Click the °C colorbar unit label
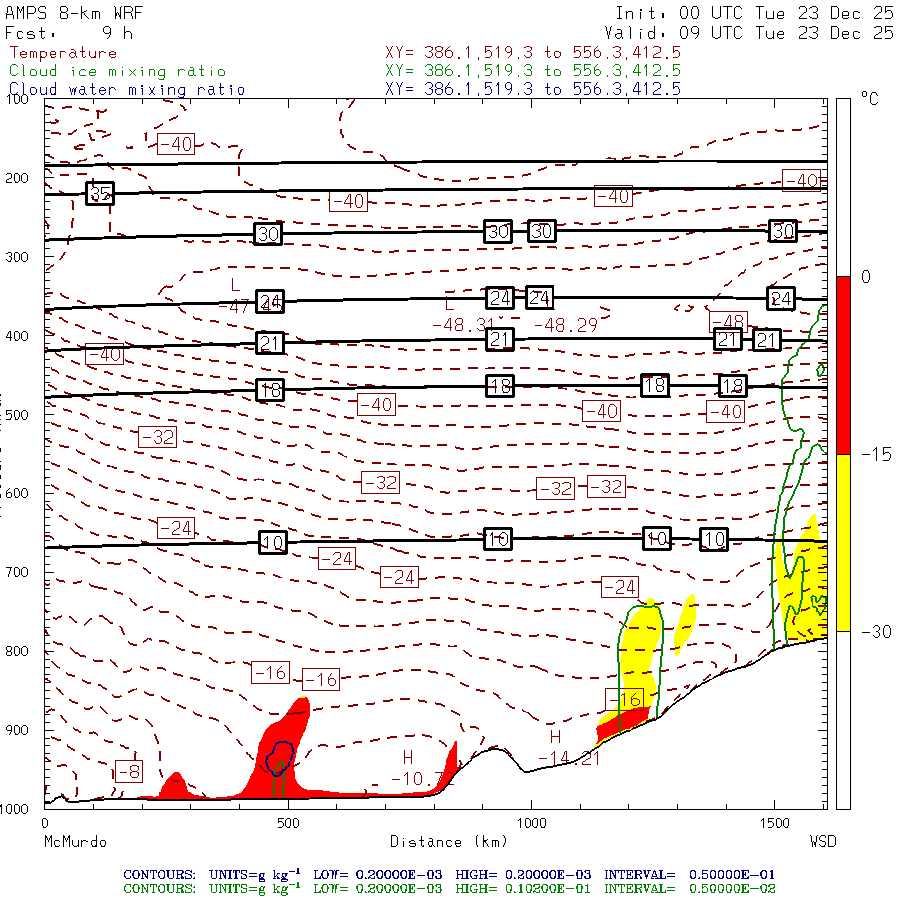900x900 pixels. (870, 99)
